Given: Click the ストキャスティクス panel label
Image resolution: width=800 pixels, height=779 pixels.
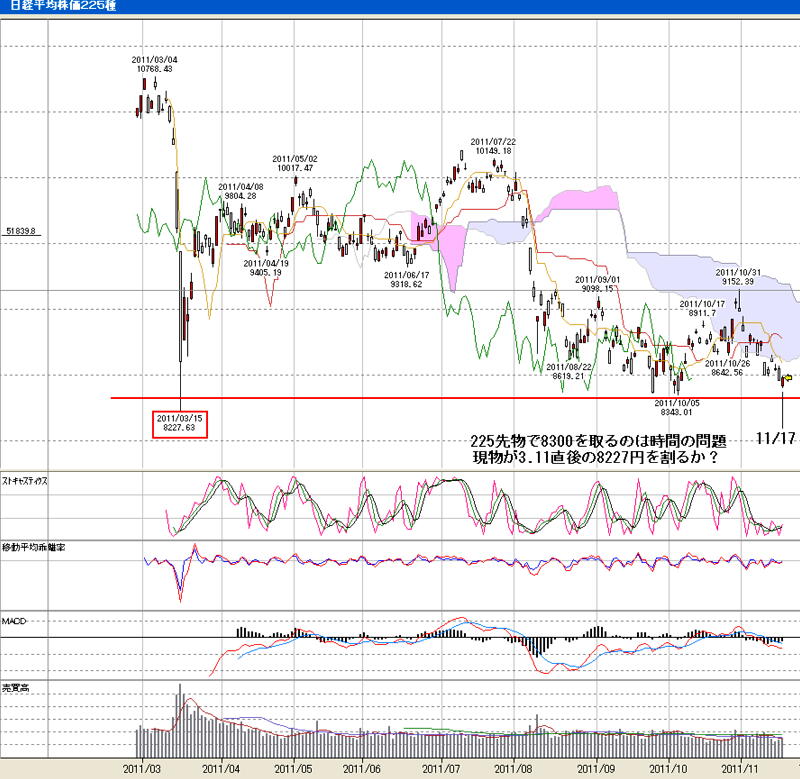Looking at the screenshot, I should coord(28,481).
